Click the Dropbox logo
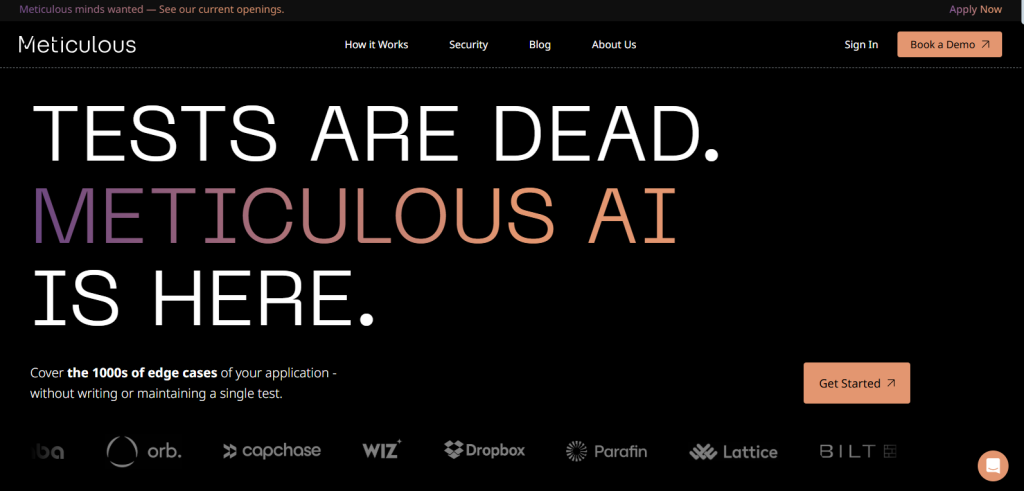The image size is (1024, 491). click(x=484, y=450)
